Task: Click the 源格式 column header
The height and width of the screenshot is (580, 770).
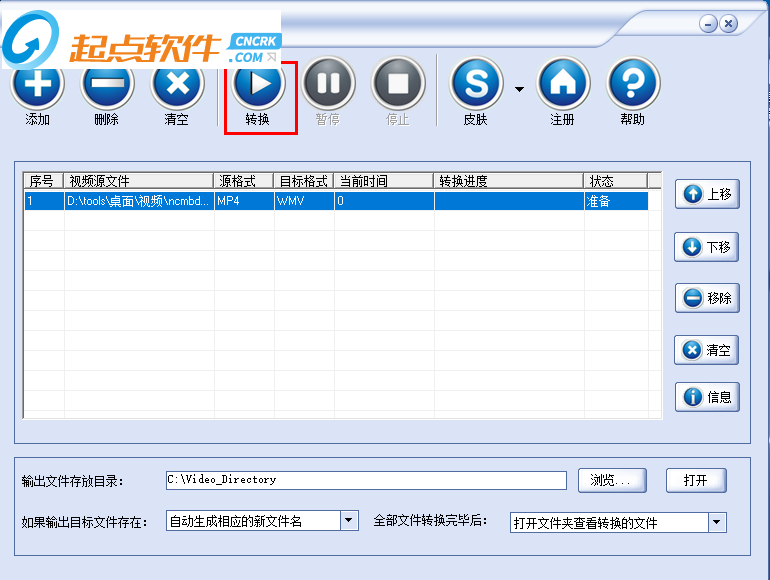Action: click(x=244, y=181)
